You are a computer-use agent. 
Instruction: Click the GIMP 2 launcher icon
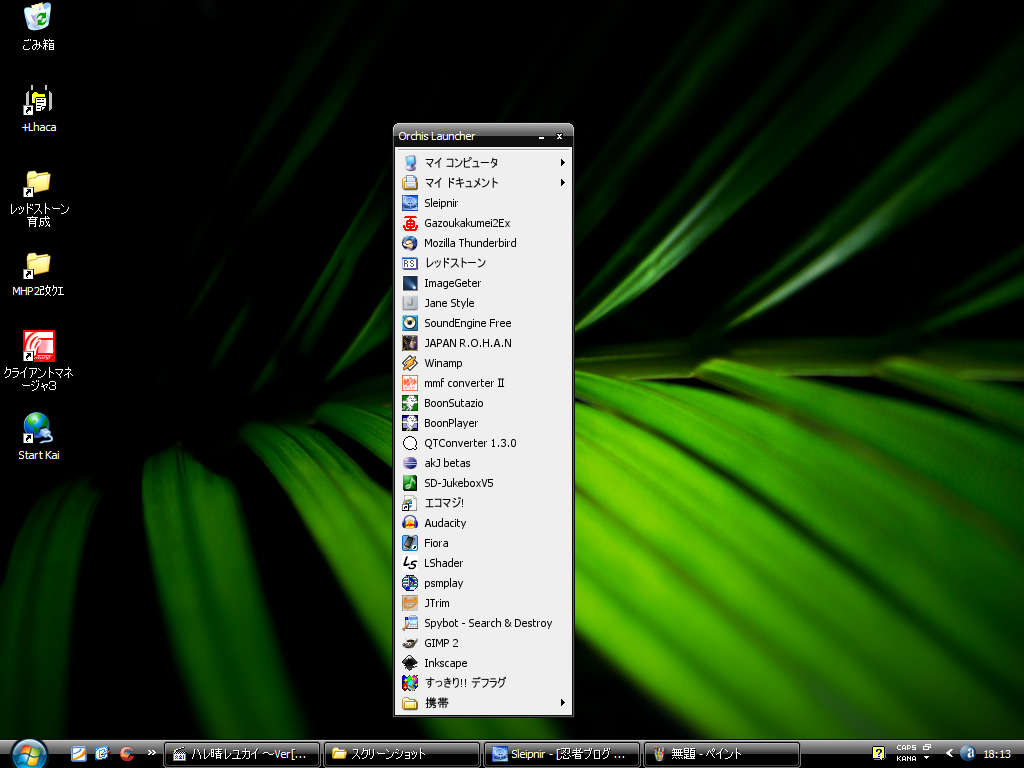(x=409, y=643)
